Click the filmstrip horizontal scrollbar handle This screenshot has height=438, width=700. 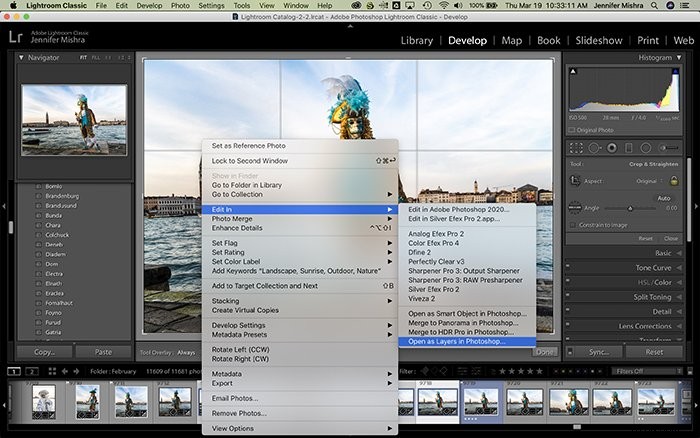coord(577,427)
